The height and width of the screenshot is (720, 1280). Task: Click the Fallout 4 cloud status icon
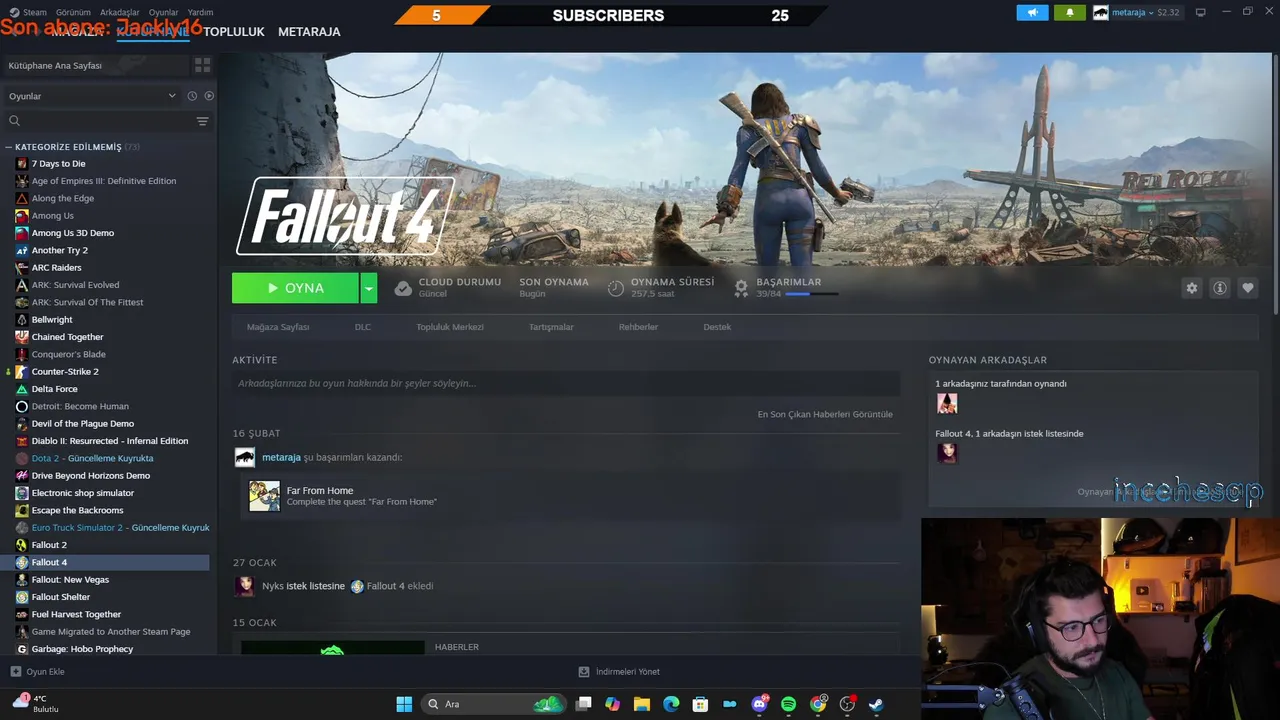tap(403, 288)
